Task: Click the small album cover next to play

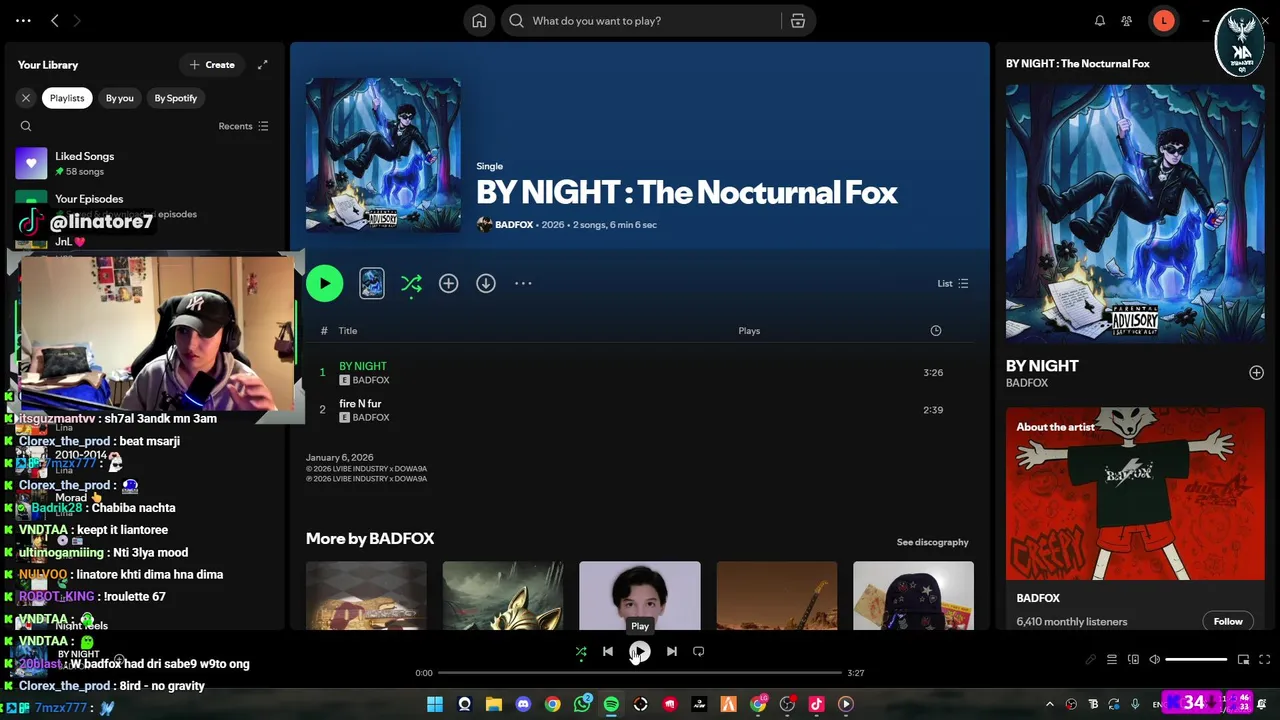Action: pyautogui.click(x=372, y=283)
